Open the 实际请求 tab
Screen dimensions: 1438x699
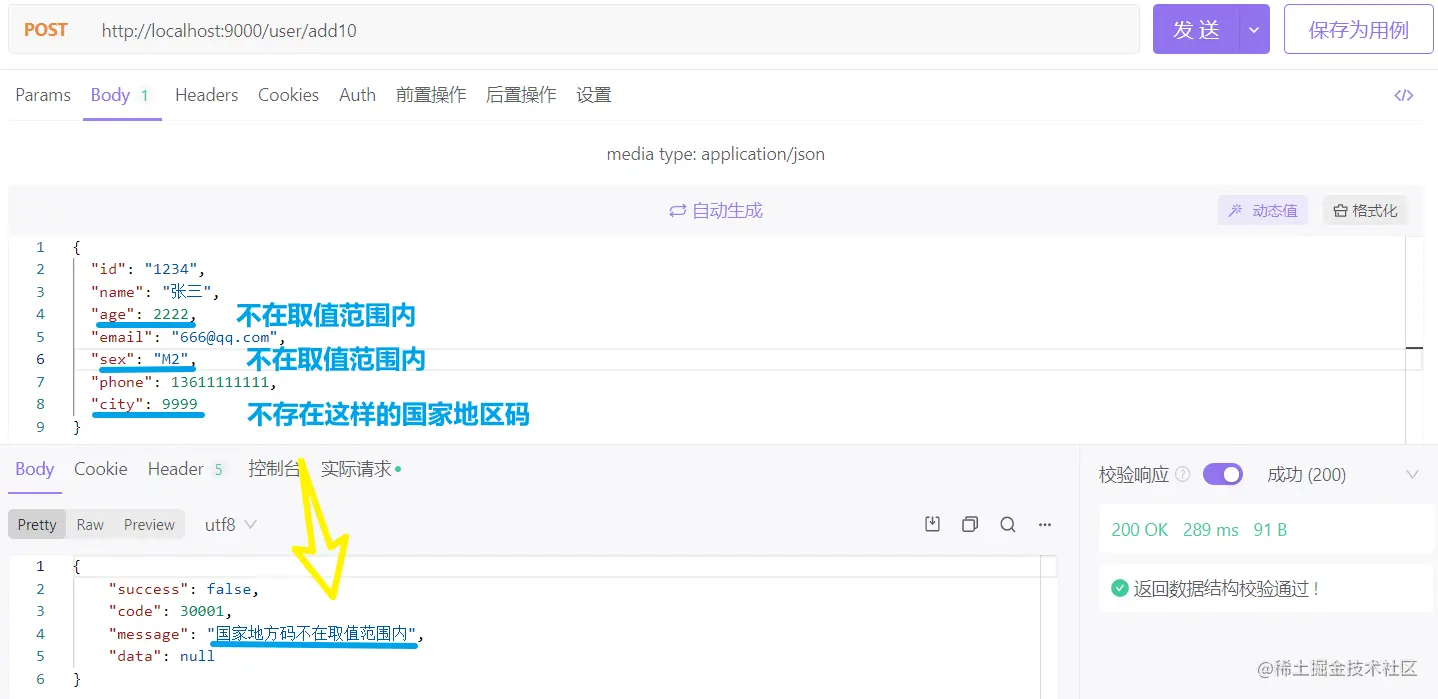click(360, 469)
